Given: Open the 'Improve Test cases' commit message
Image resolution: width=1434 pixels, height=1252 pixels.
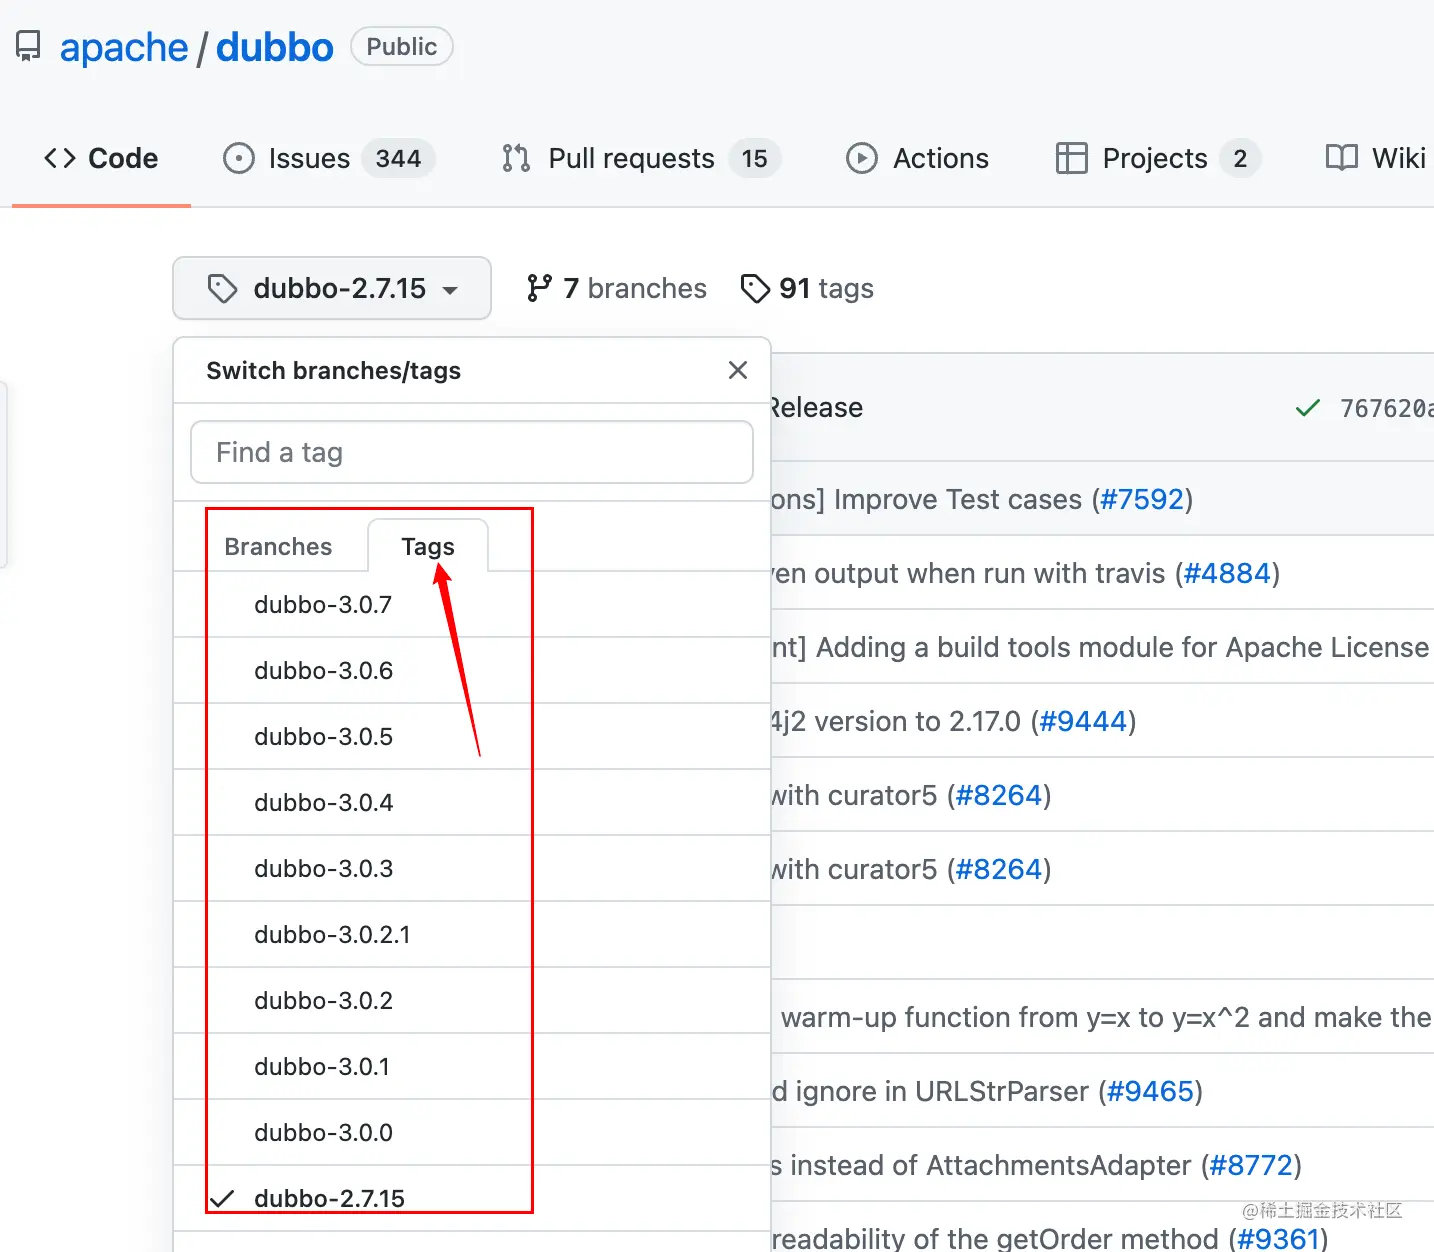Looking at the screenshot, I should 926,499.
